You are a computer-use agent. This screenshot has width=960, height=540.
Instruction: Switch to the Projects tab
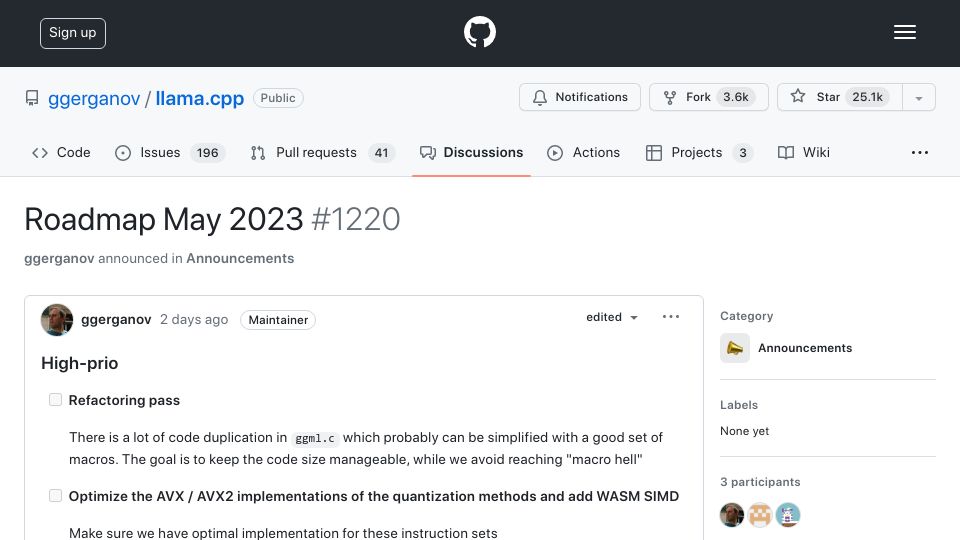coord(699,152)
